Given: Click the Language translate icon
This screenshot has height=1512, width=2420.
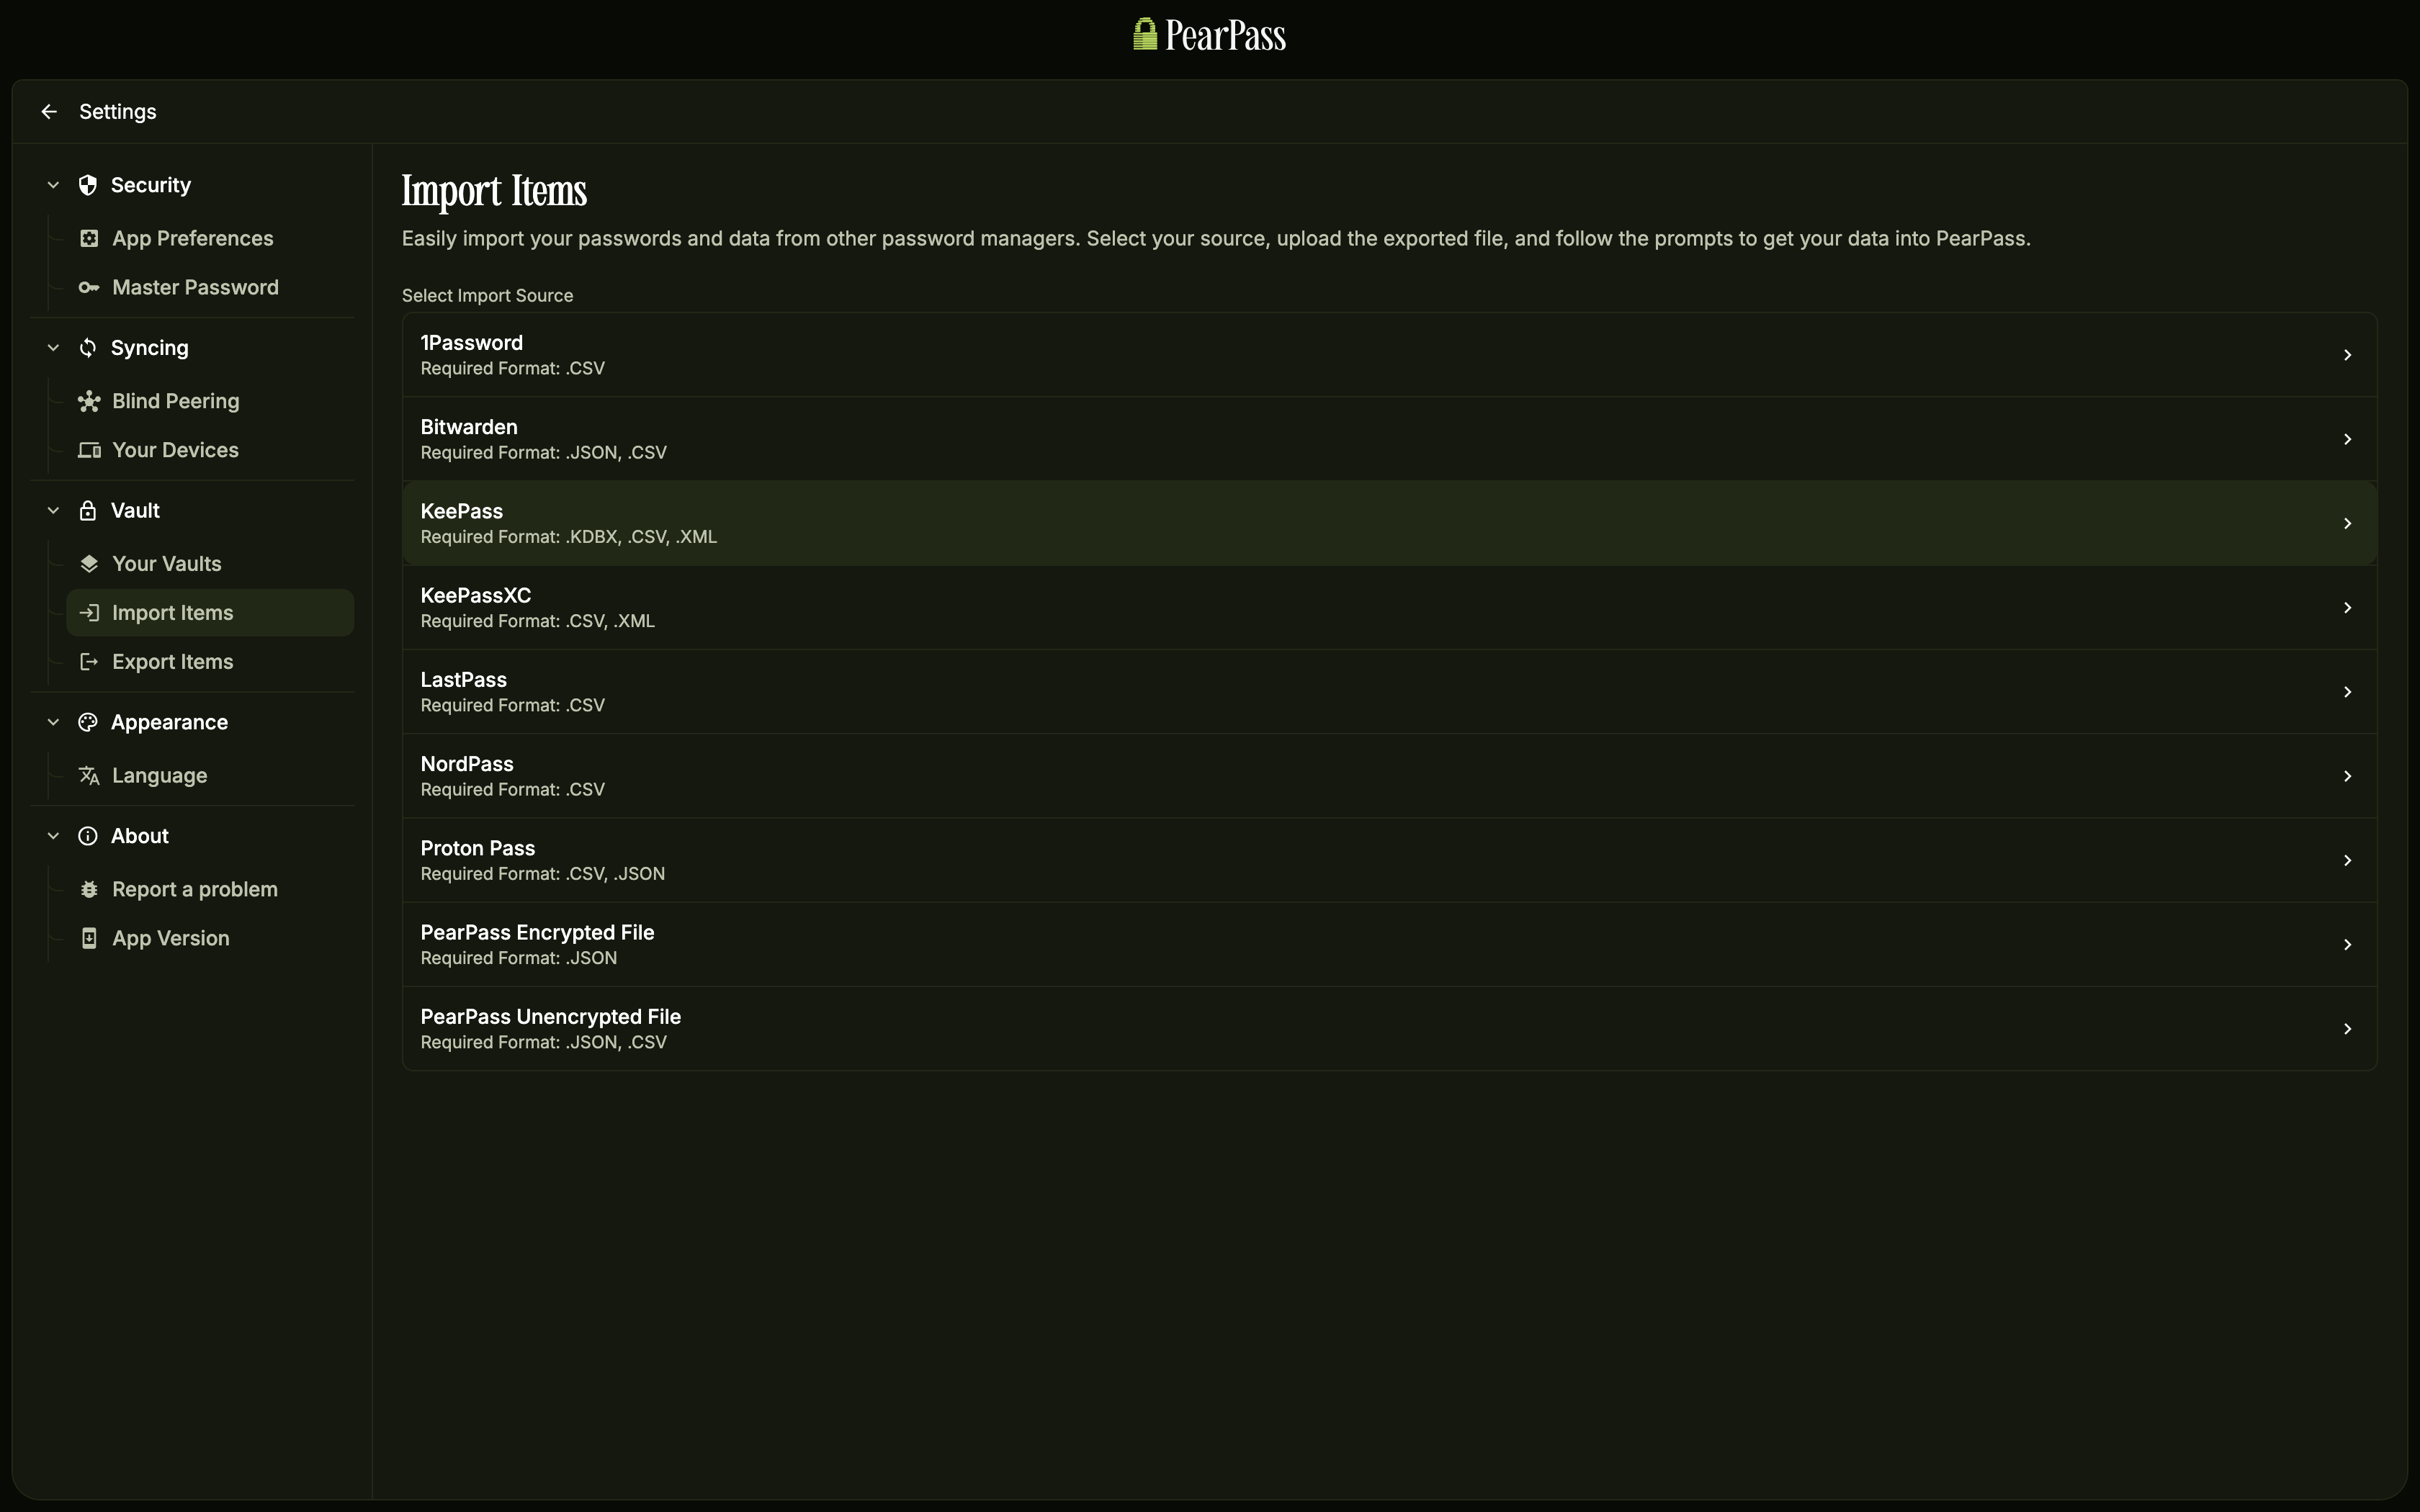Looking at the screenshot, I should click(x=89, y=776).
